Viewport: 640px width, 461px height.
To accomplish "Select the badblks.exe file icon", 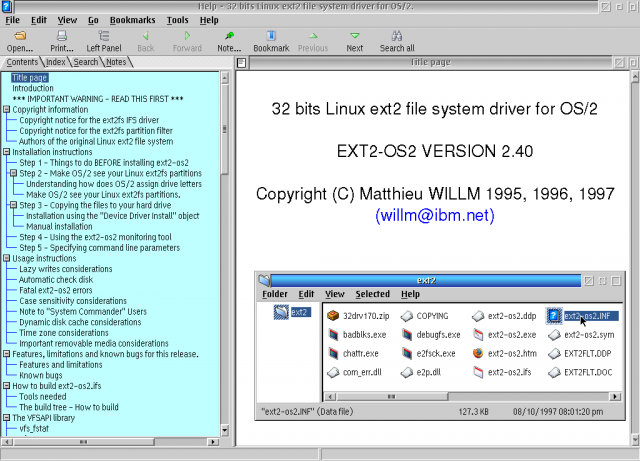I will pos(333,334).
